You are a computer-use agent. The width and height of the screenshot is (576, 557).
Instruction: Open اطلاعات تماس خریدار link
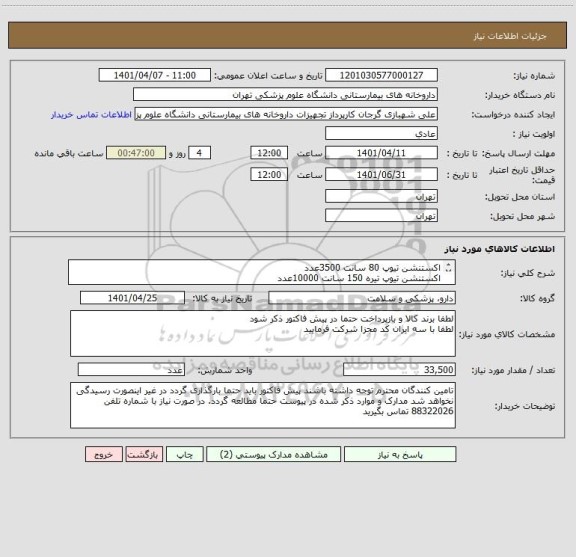pos(91,115)
